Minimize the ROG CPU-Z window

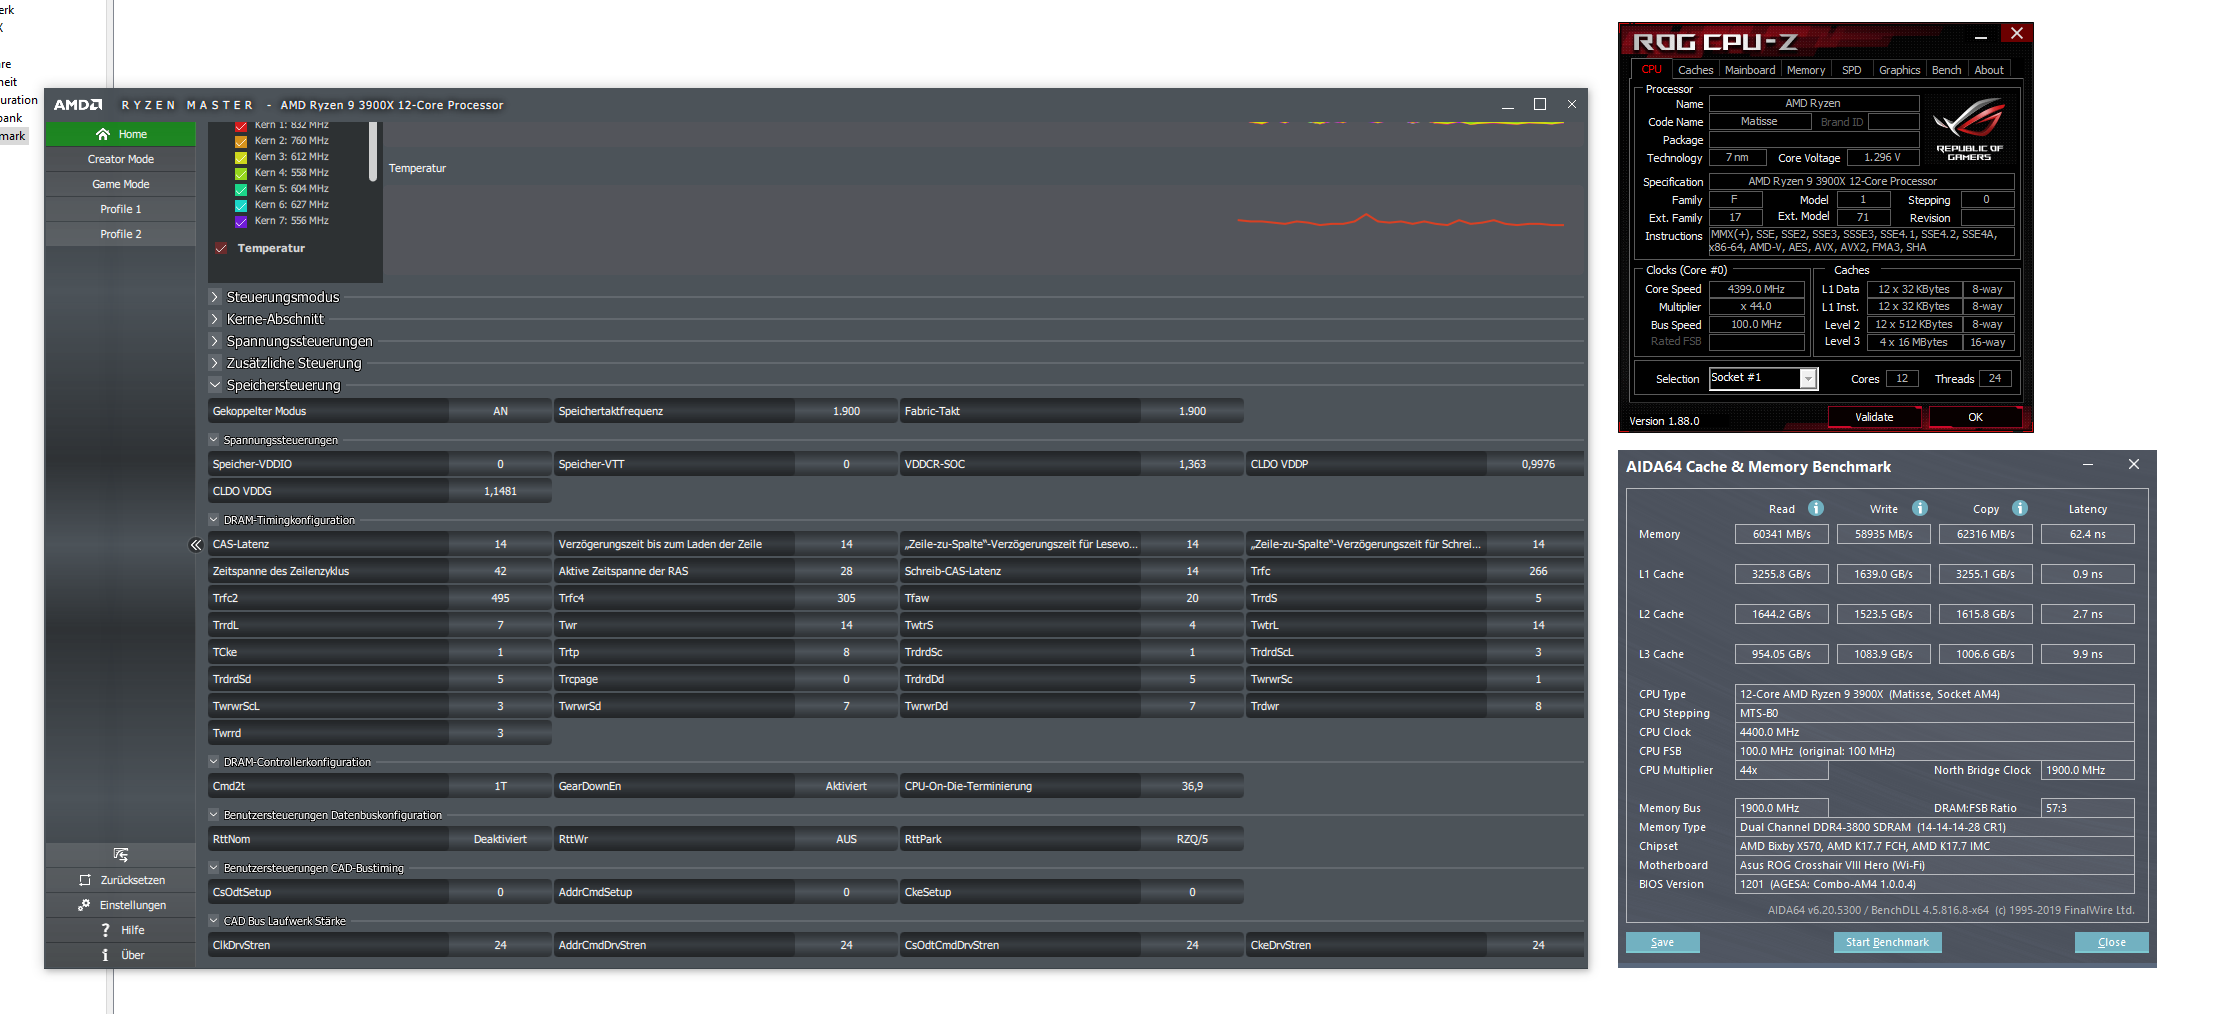(1981, 38)
